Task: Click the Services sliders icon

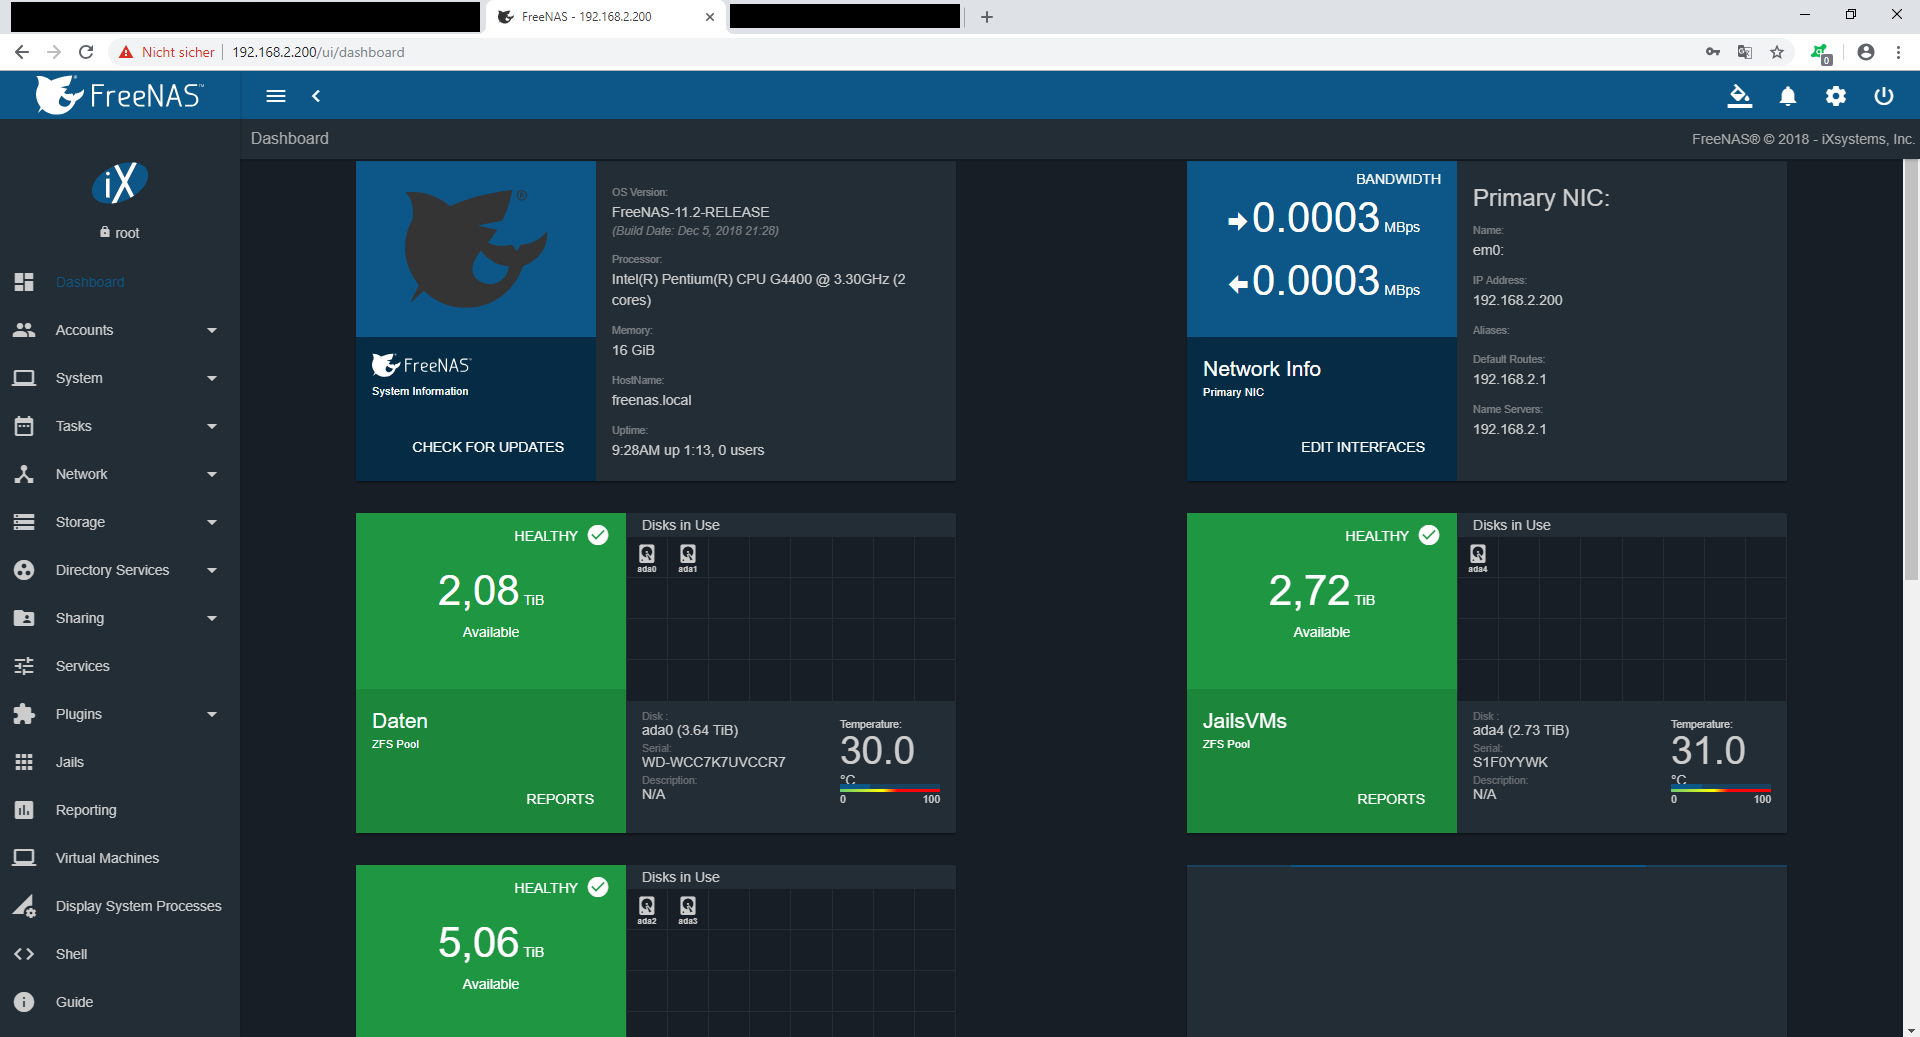Action: (24, 666)
